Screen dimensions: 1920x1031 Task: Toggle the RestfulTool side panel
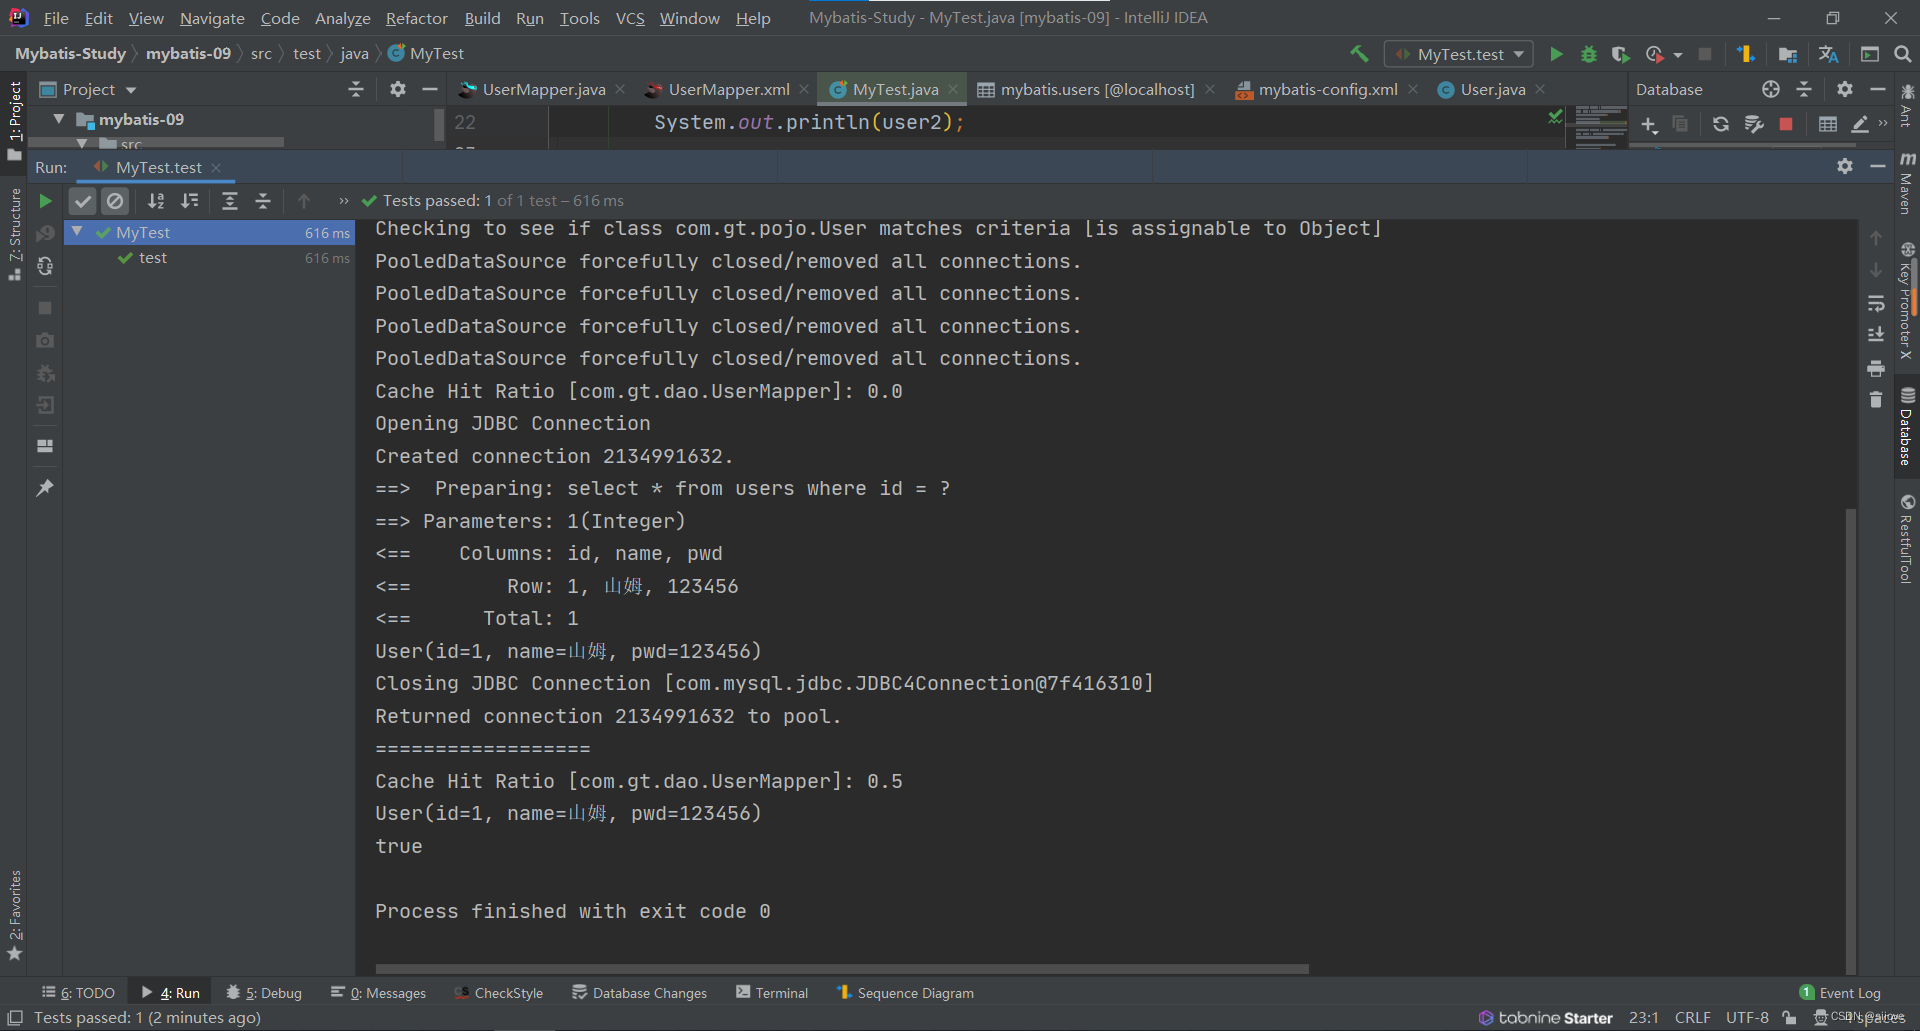click(1907, 538)
